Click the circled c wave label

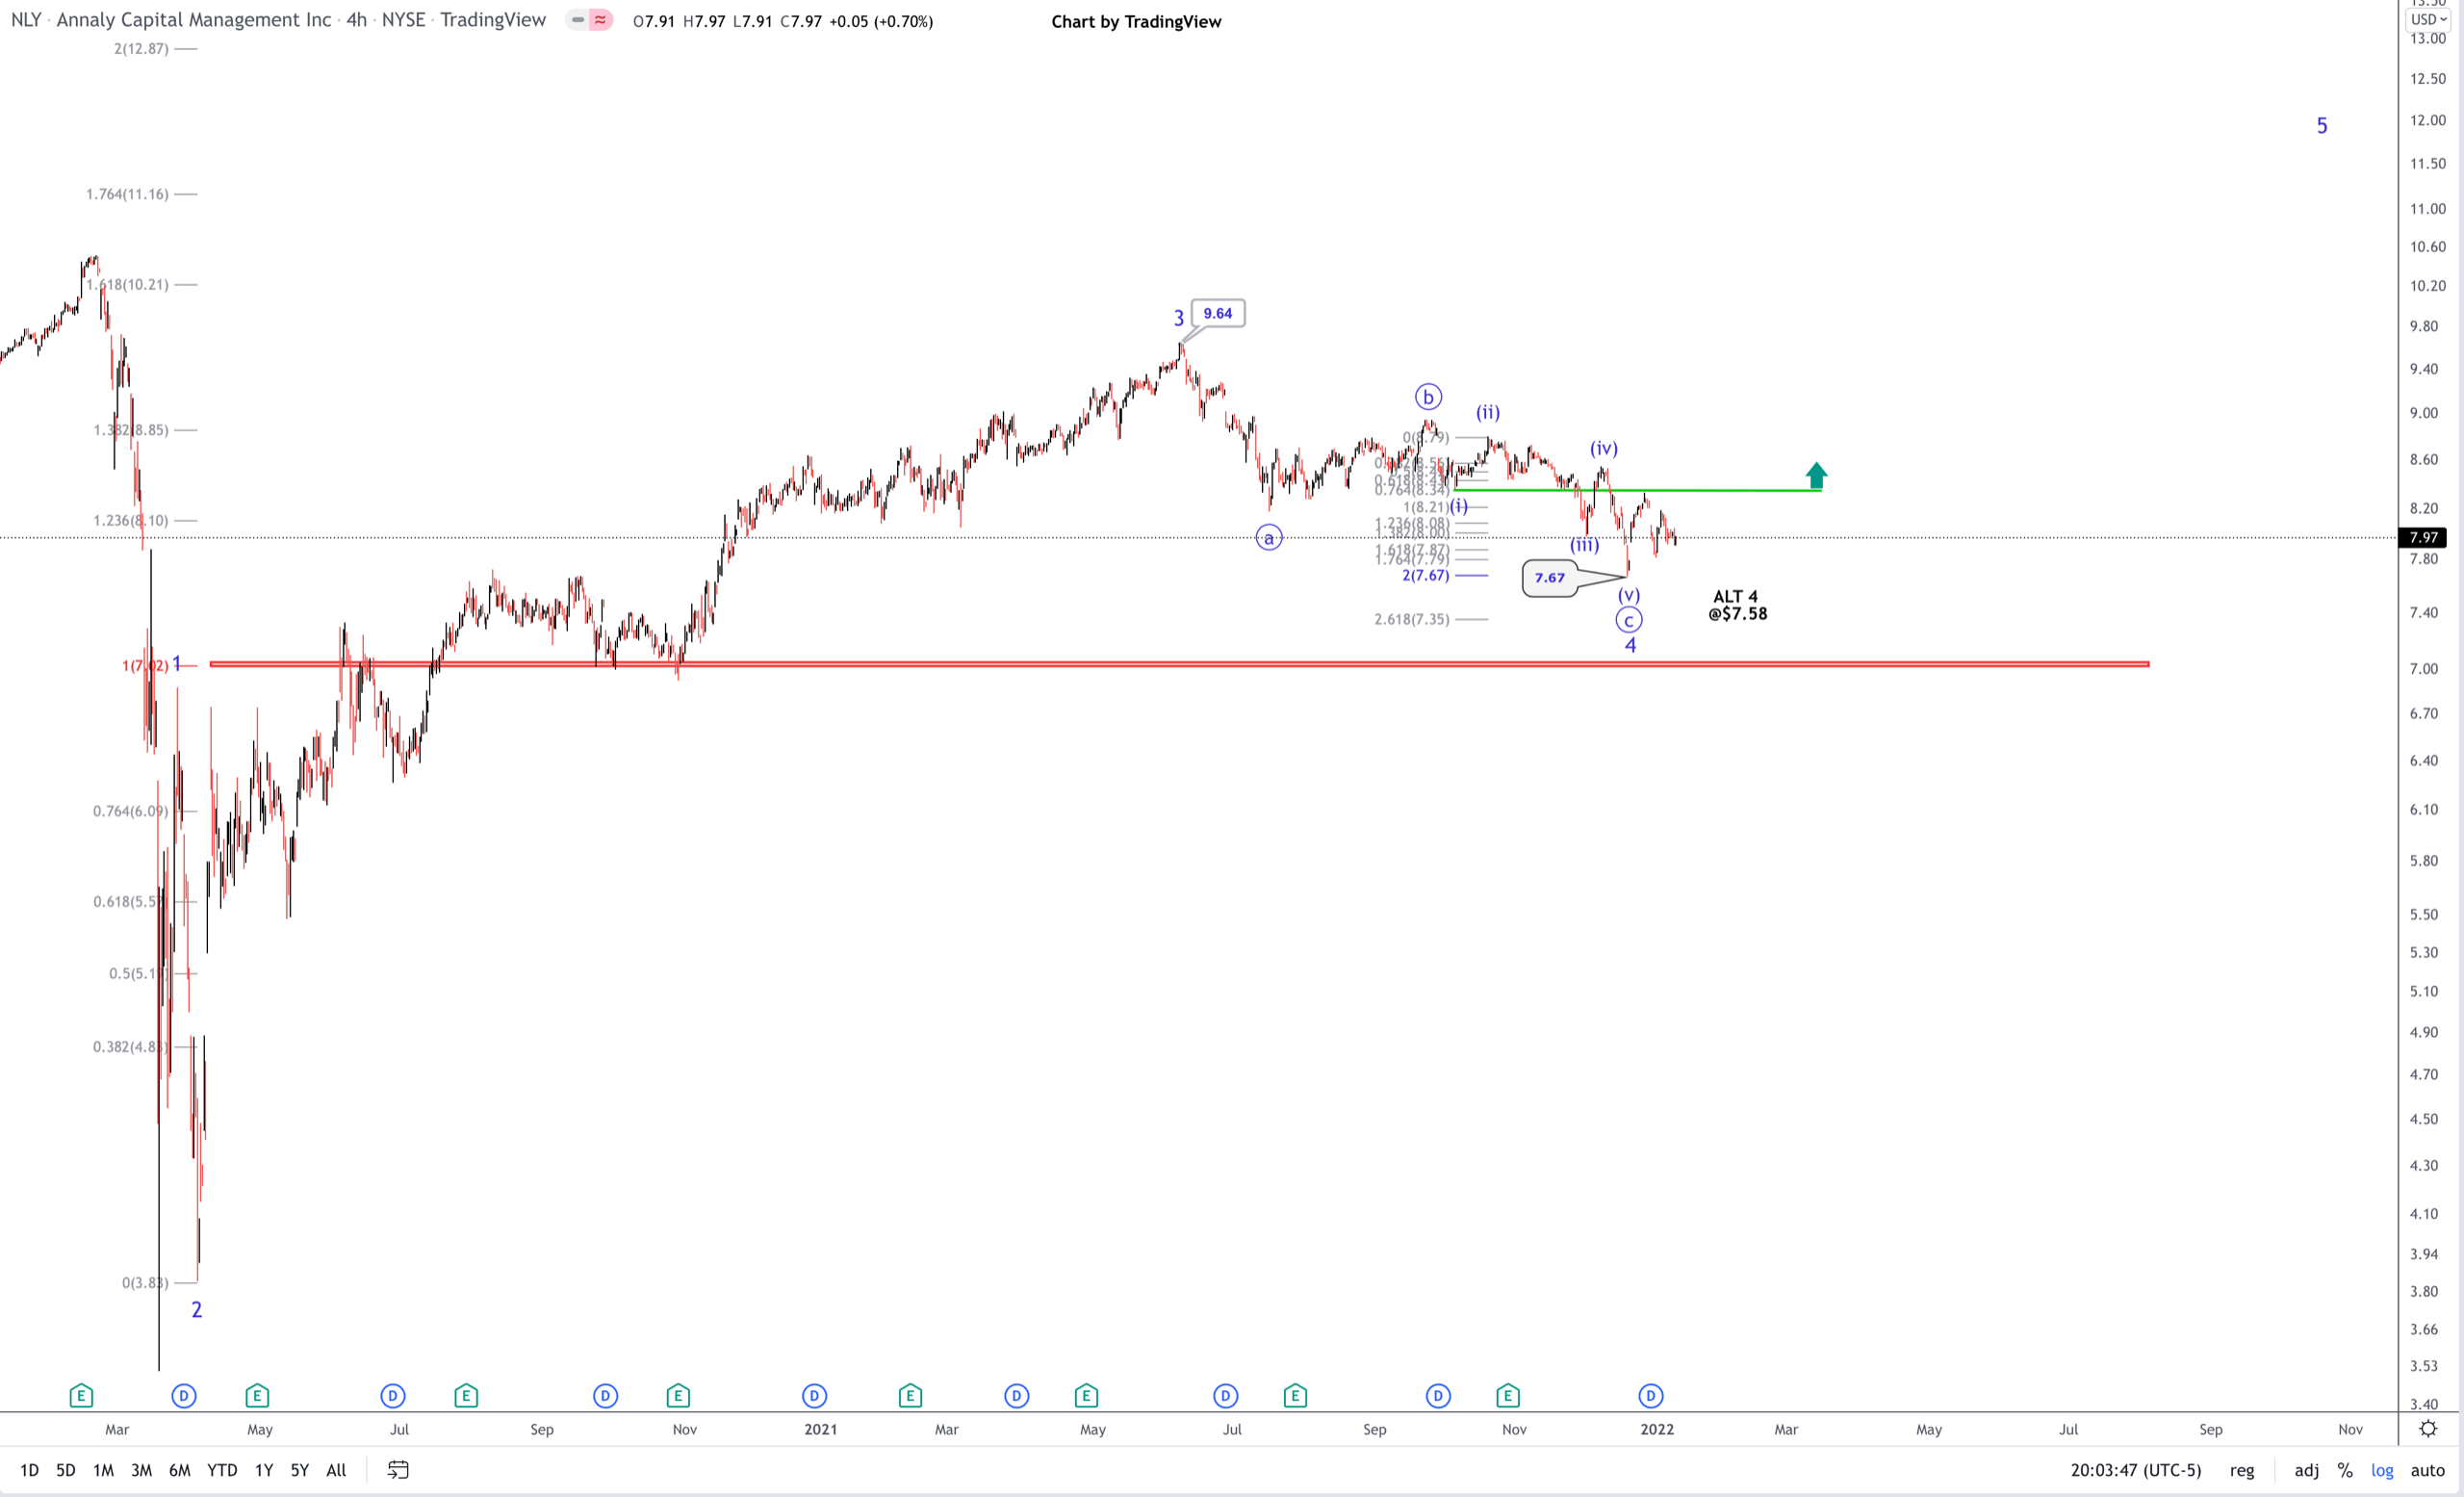coord(1629,620)
